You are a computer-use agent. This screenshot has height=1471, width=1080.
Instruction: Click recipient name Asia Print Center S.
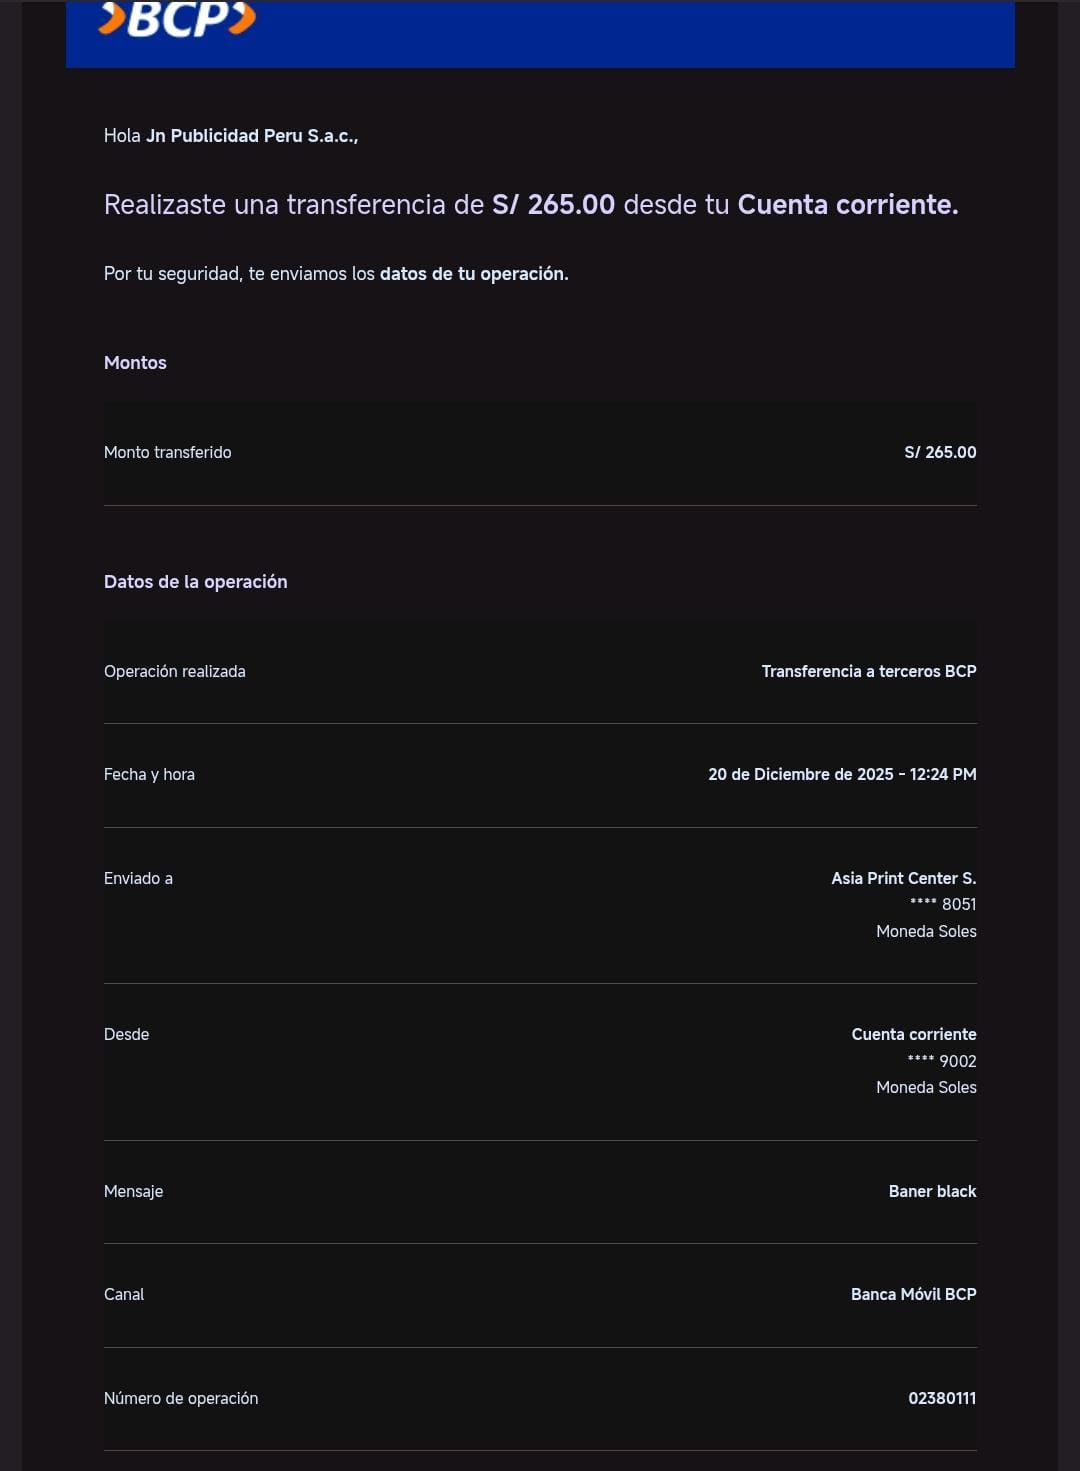click(x=903, y=879)
